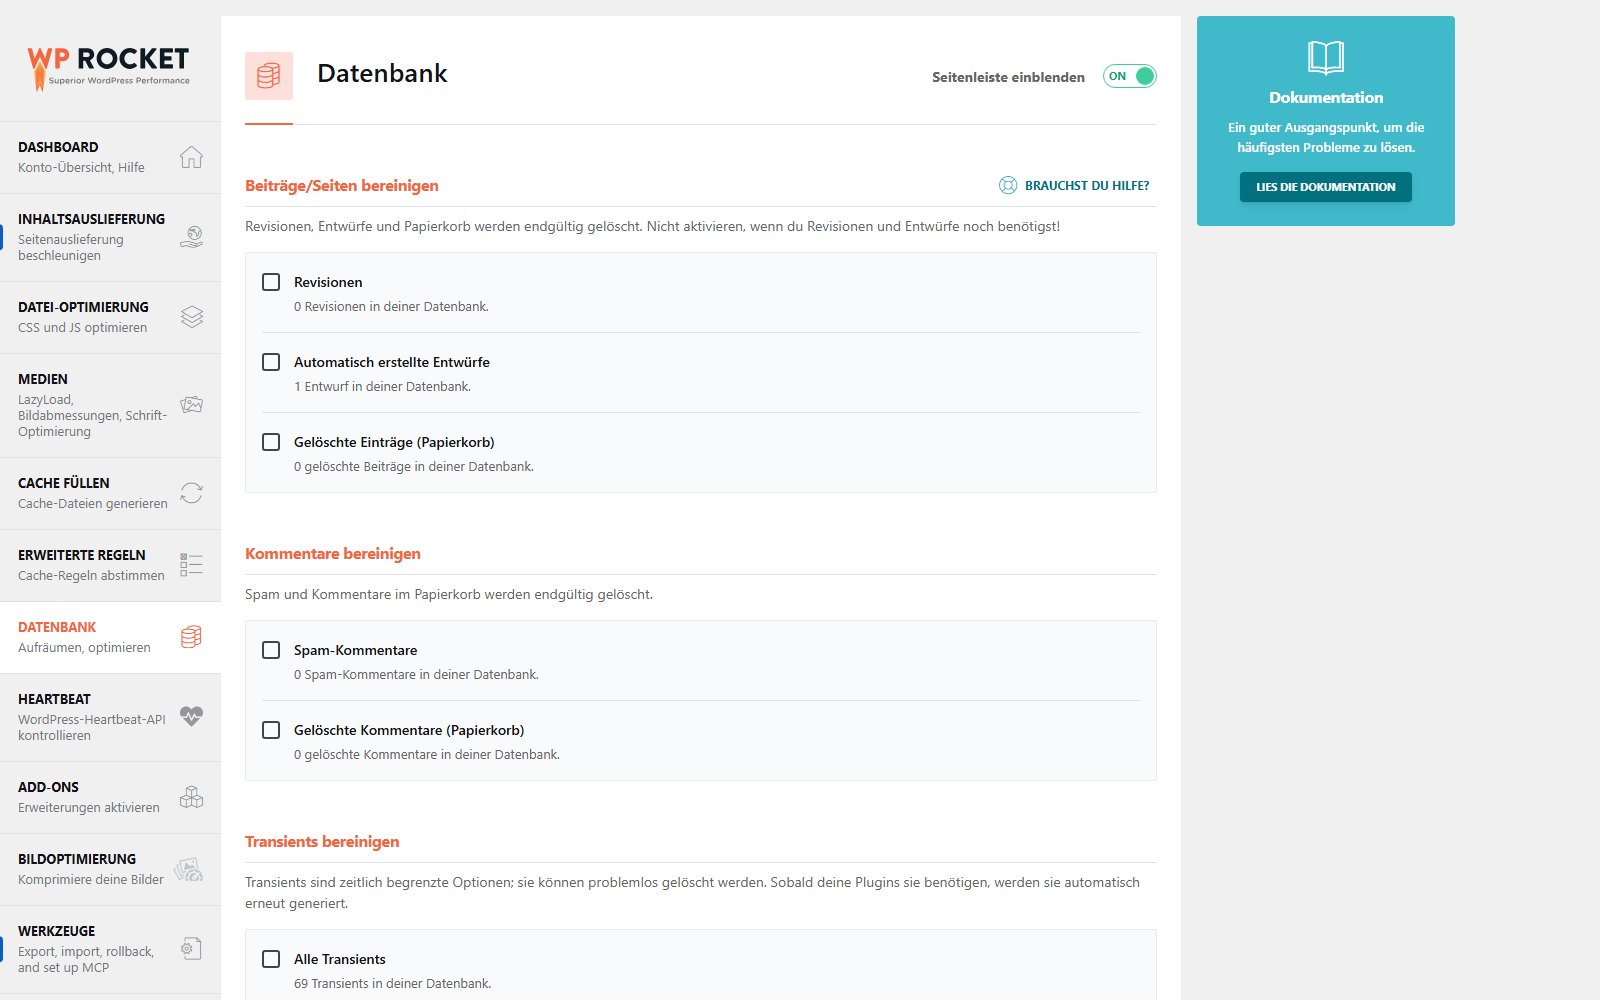Enable the Alle Transients checkbox
The image size is (1600, 1000).
click(271, 959)
